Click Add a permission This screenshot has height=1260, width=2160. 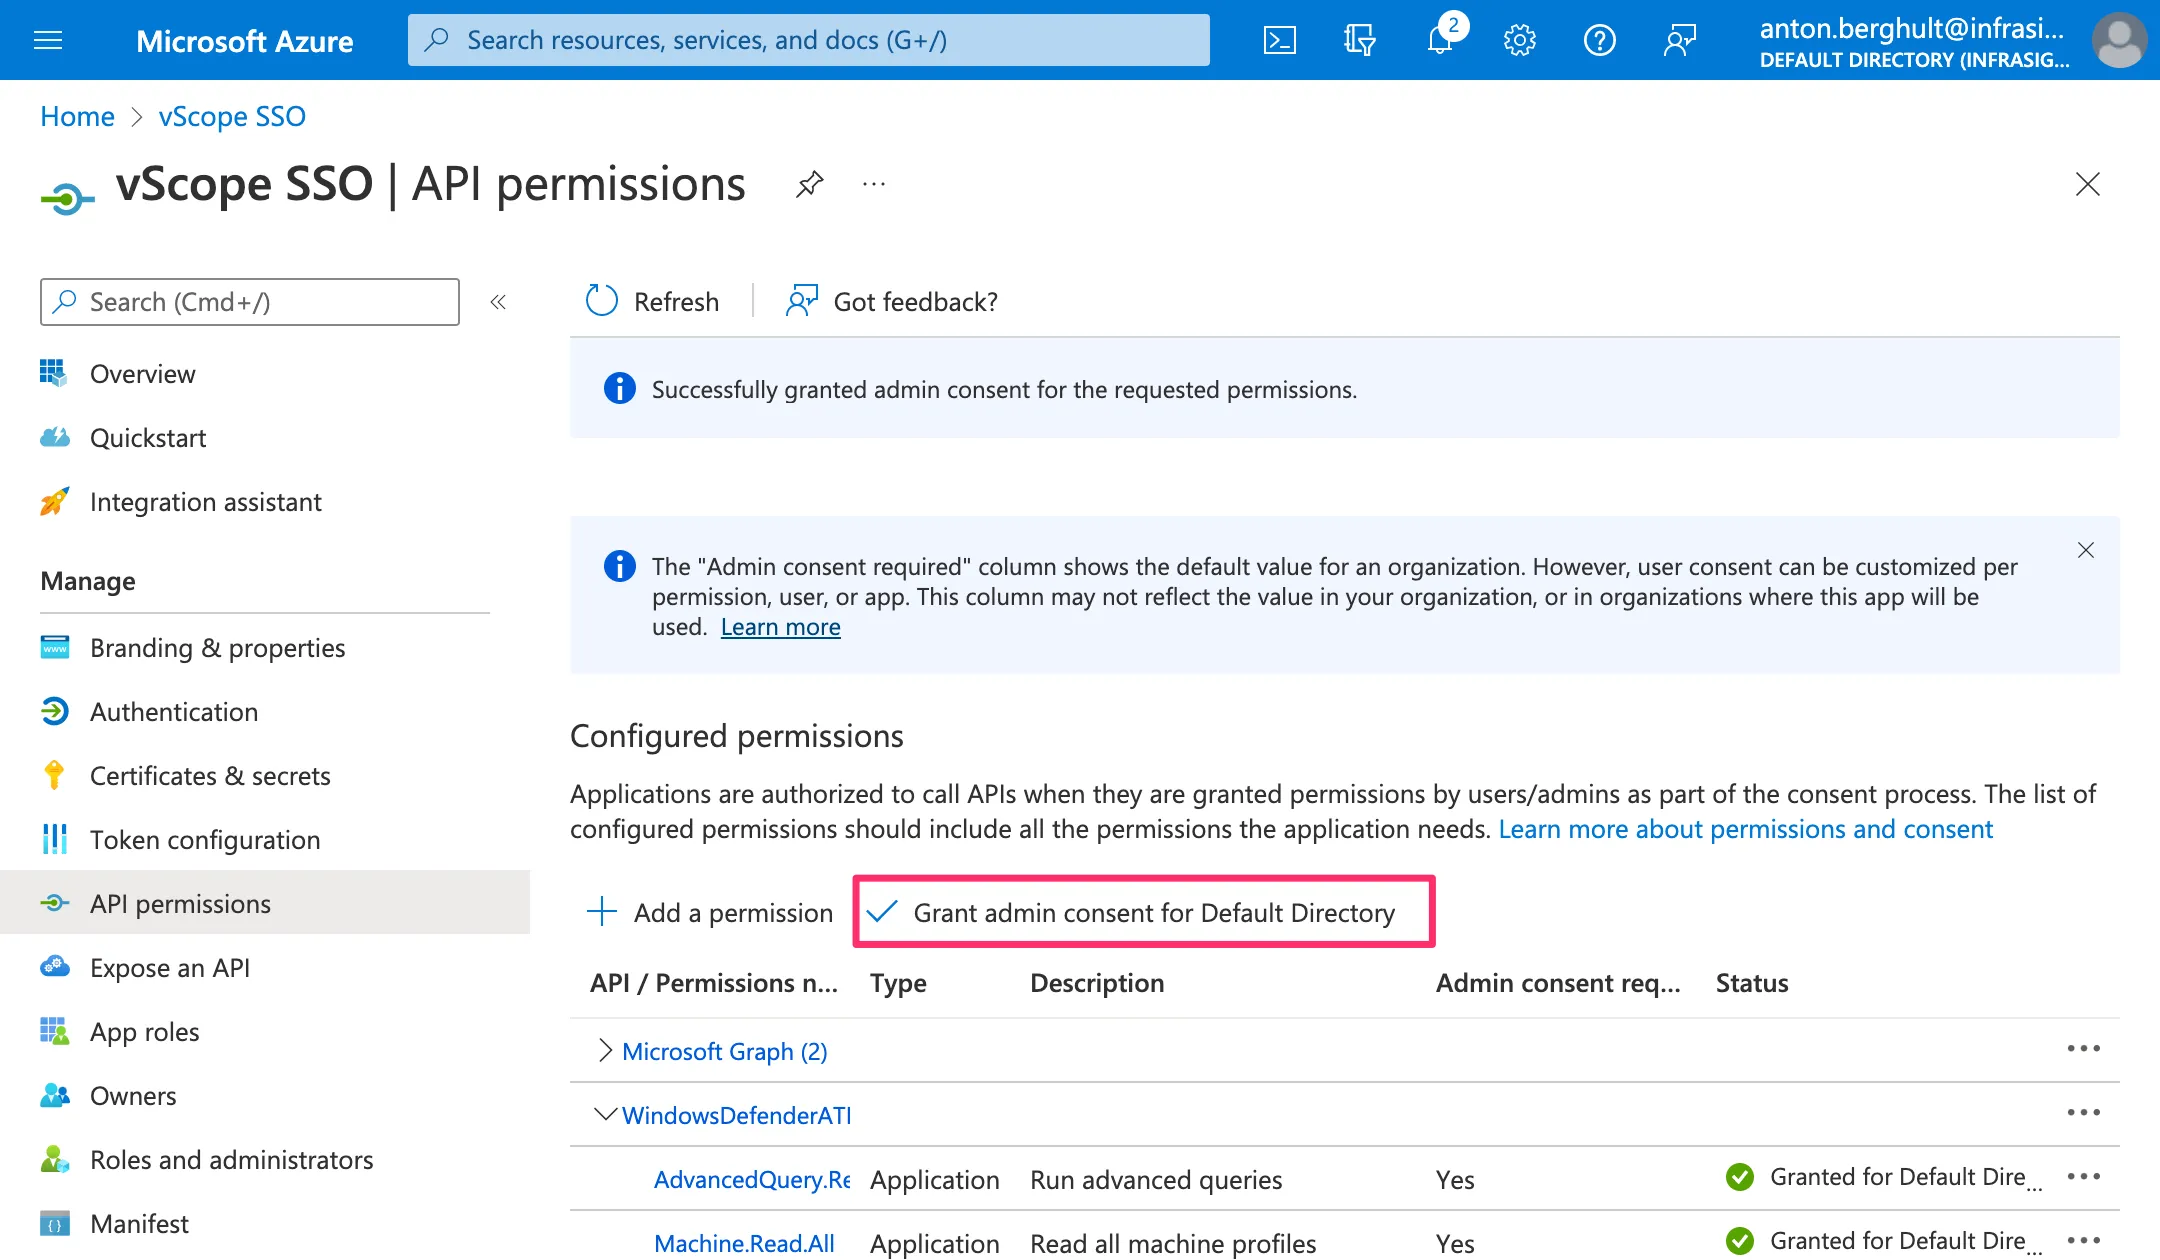710,912
